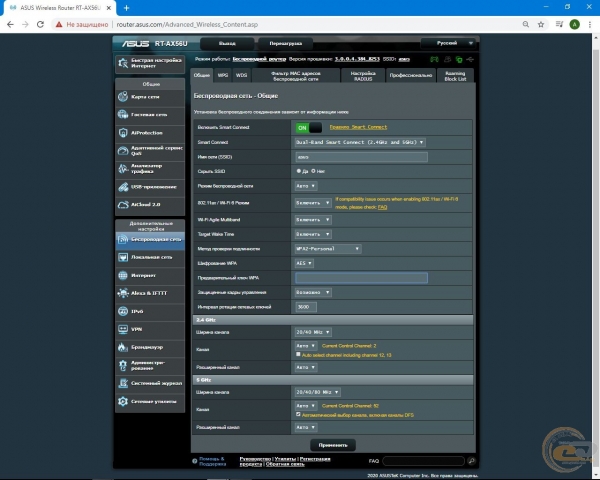Screen dimensions: 600x480
Task: Open the WPA2-Personal authentication dropdown
Action: pyautogui.click(x=328, y=249)
